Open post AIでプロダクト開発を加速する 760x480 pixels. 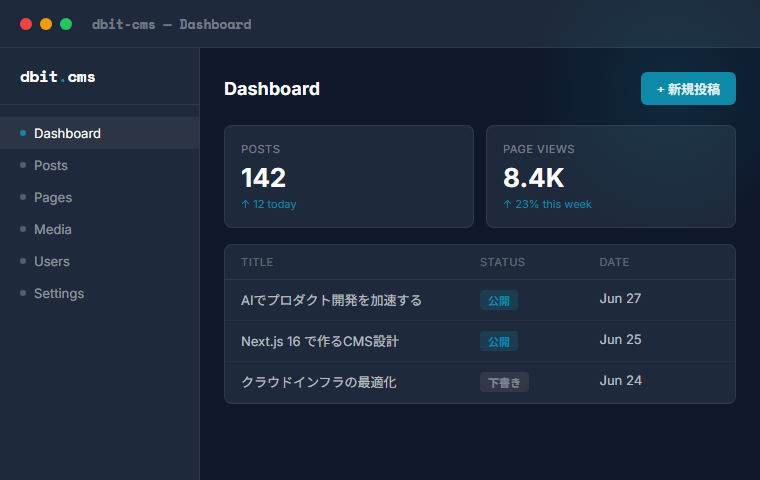331,300
